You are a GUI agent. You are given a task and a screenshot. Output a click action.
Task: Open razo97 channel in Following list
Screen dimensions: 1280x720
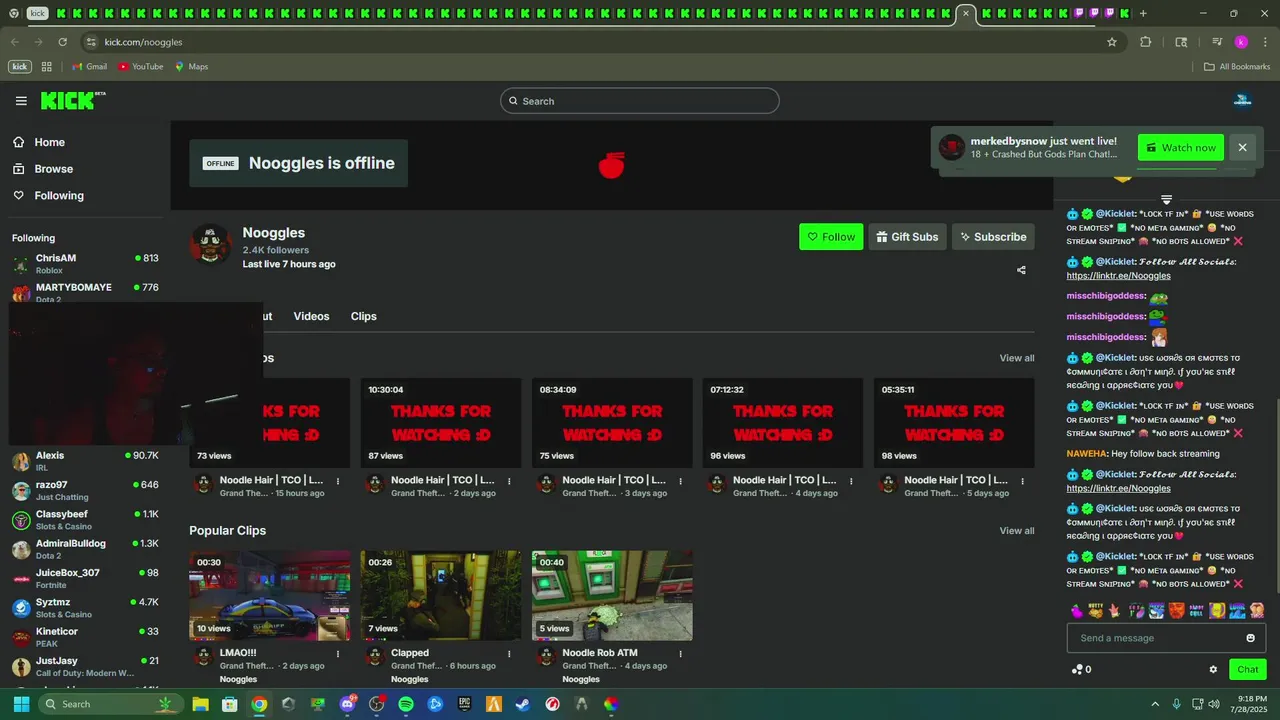(x=85, y=490)
